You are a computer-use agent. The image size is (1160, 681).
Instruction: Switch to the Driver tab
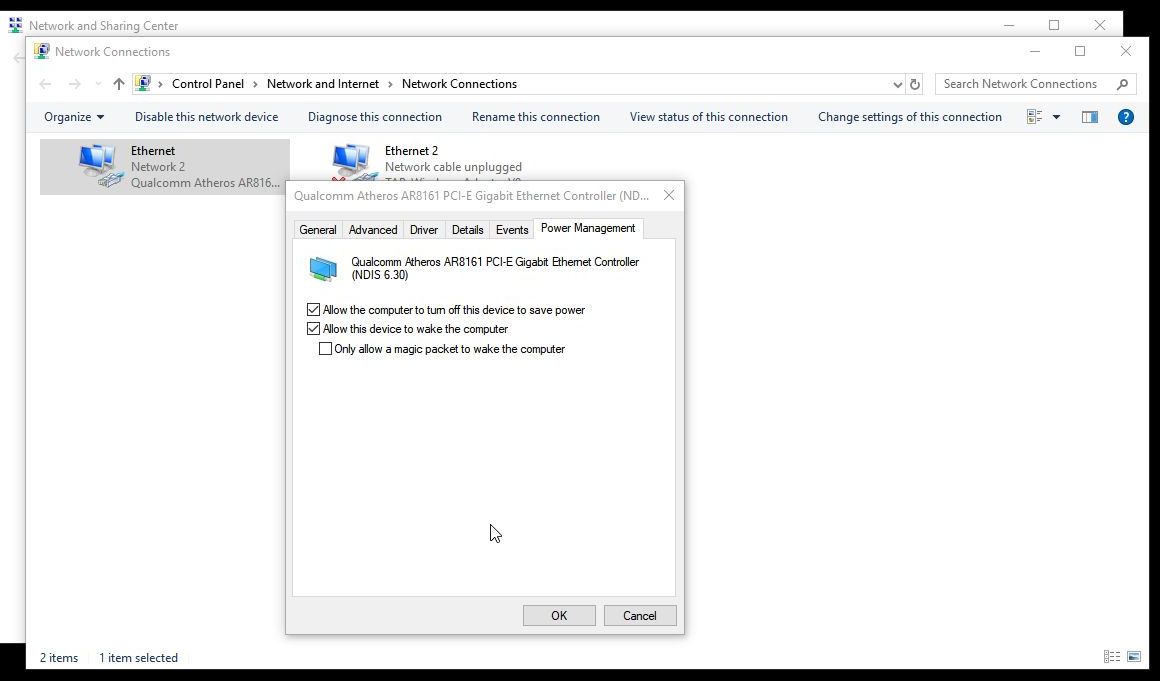pos(424,230)
